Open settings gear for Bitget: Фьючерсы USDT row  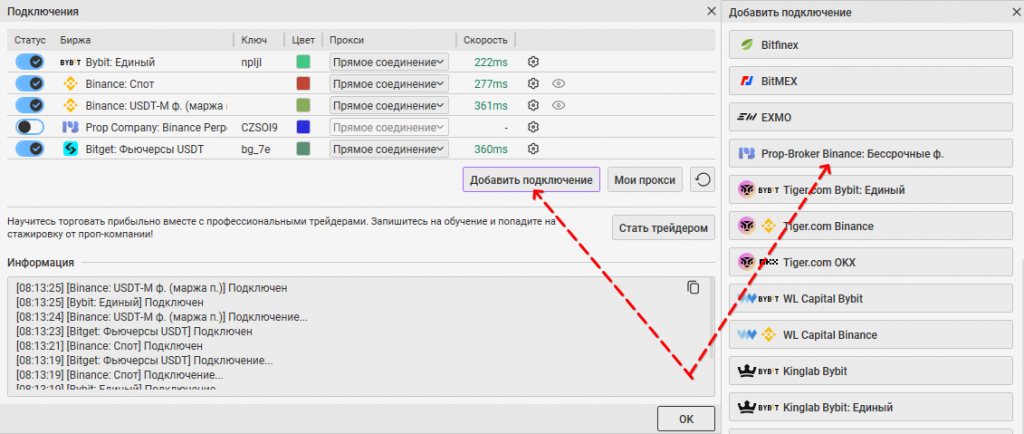tap(533, 149)
